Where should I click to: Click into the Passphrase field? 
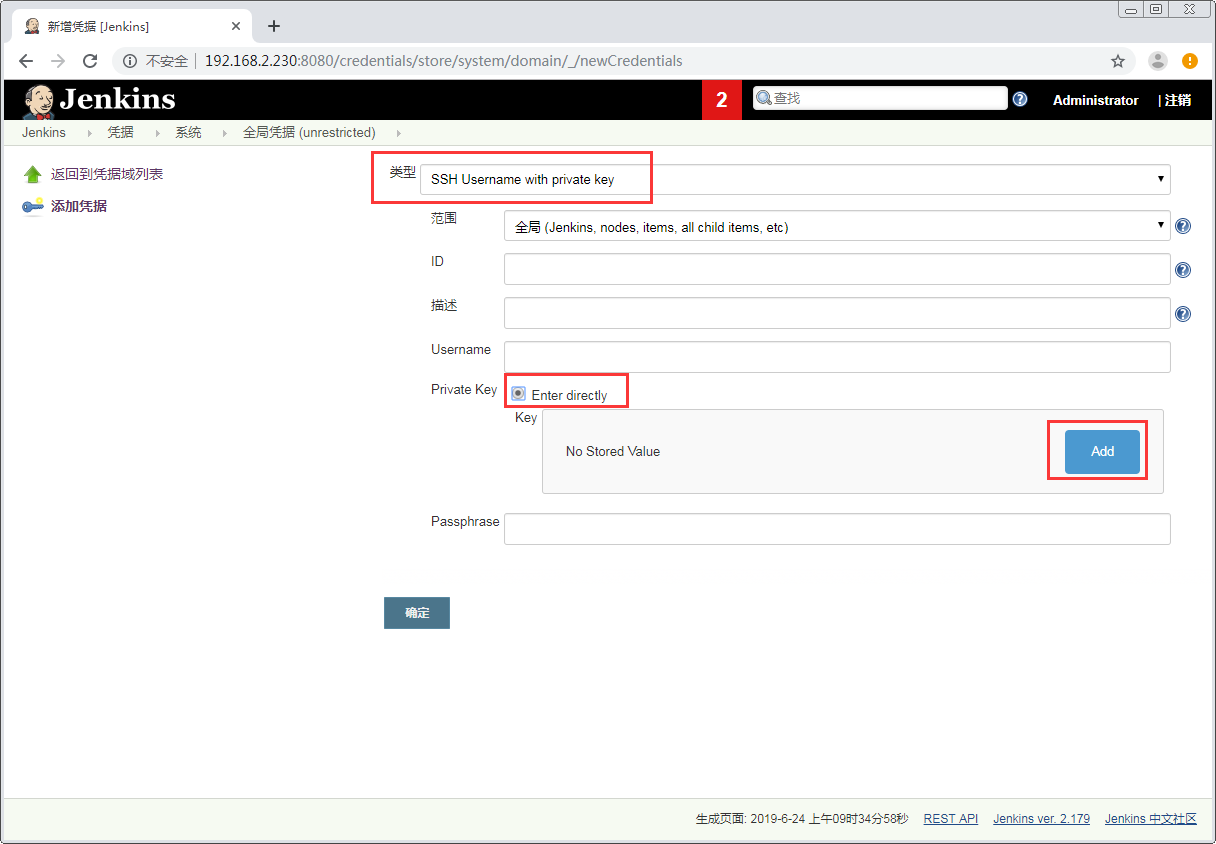click(837, 529)
